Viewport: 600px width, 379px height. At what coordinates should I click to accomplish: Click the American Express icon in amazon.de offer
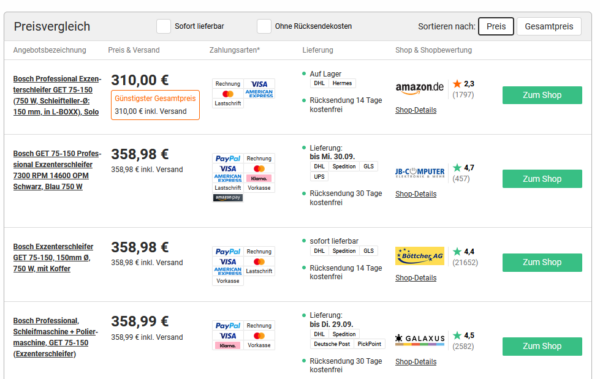pos(259,94)
